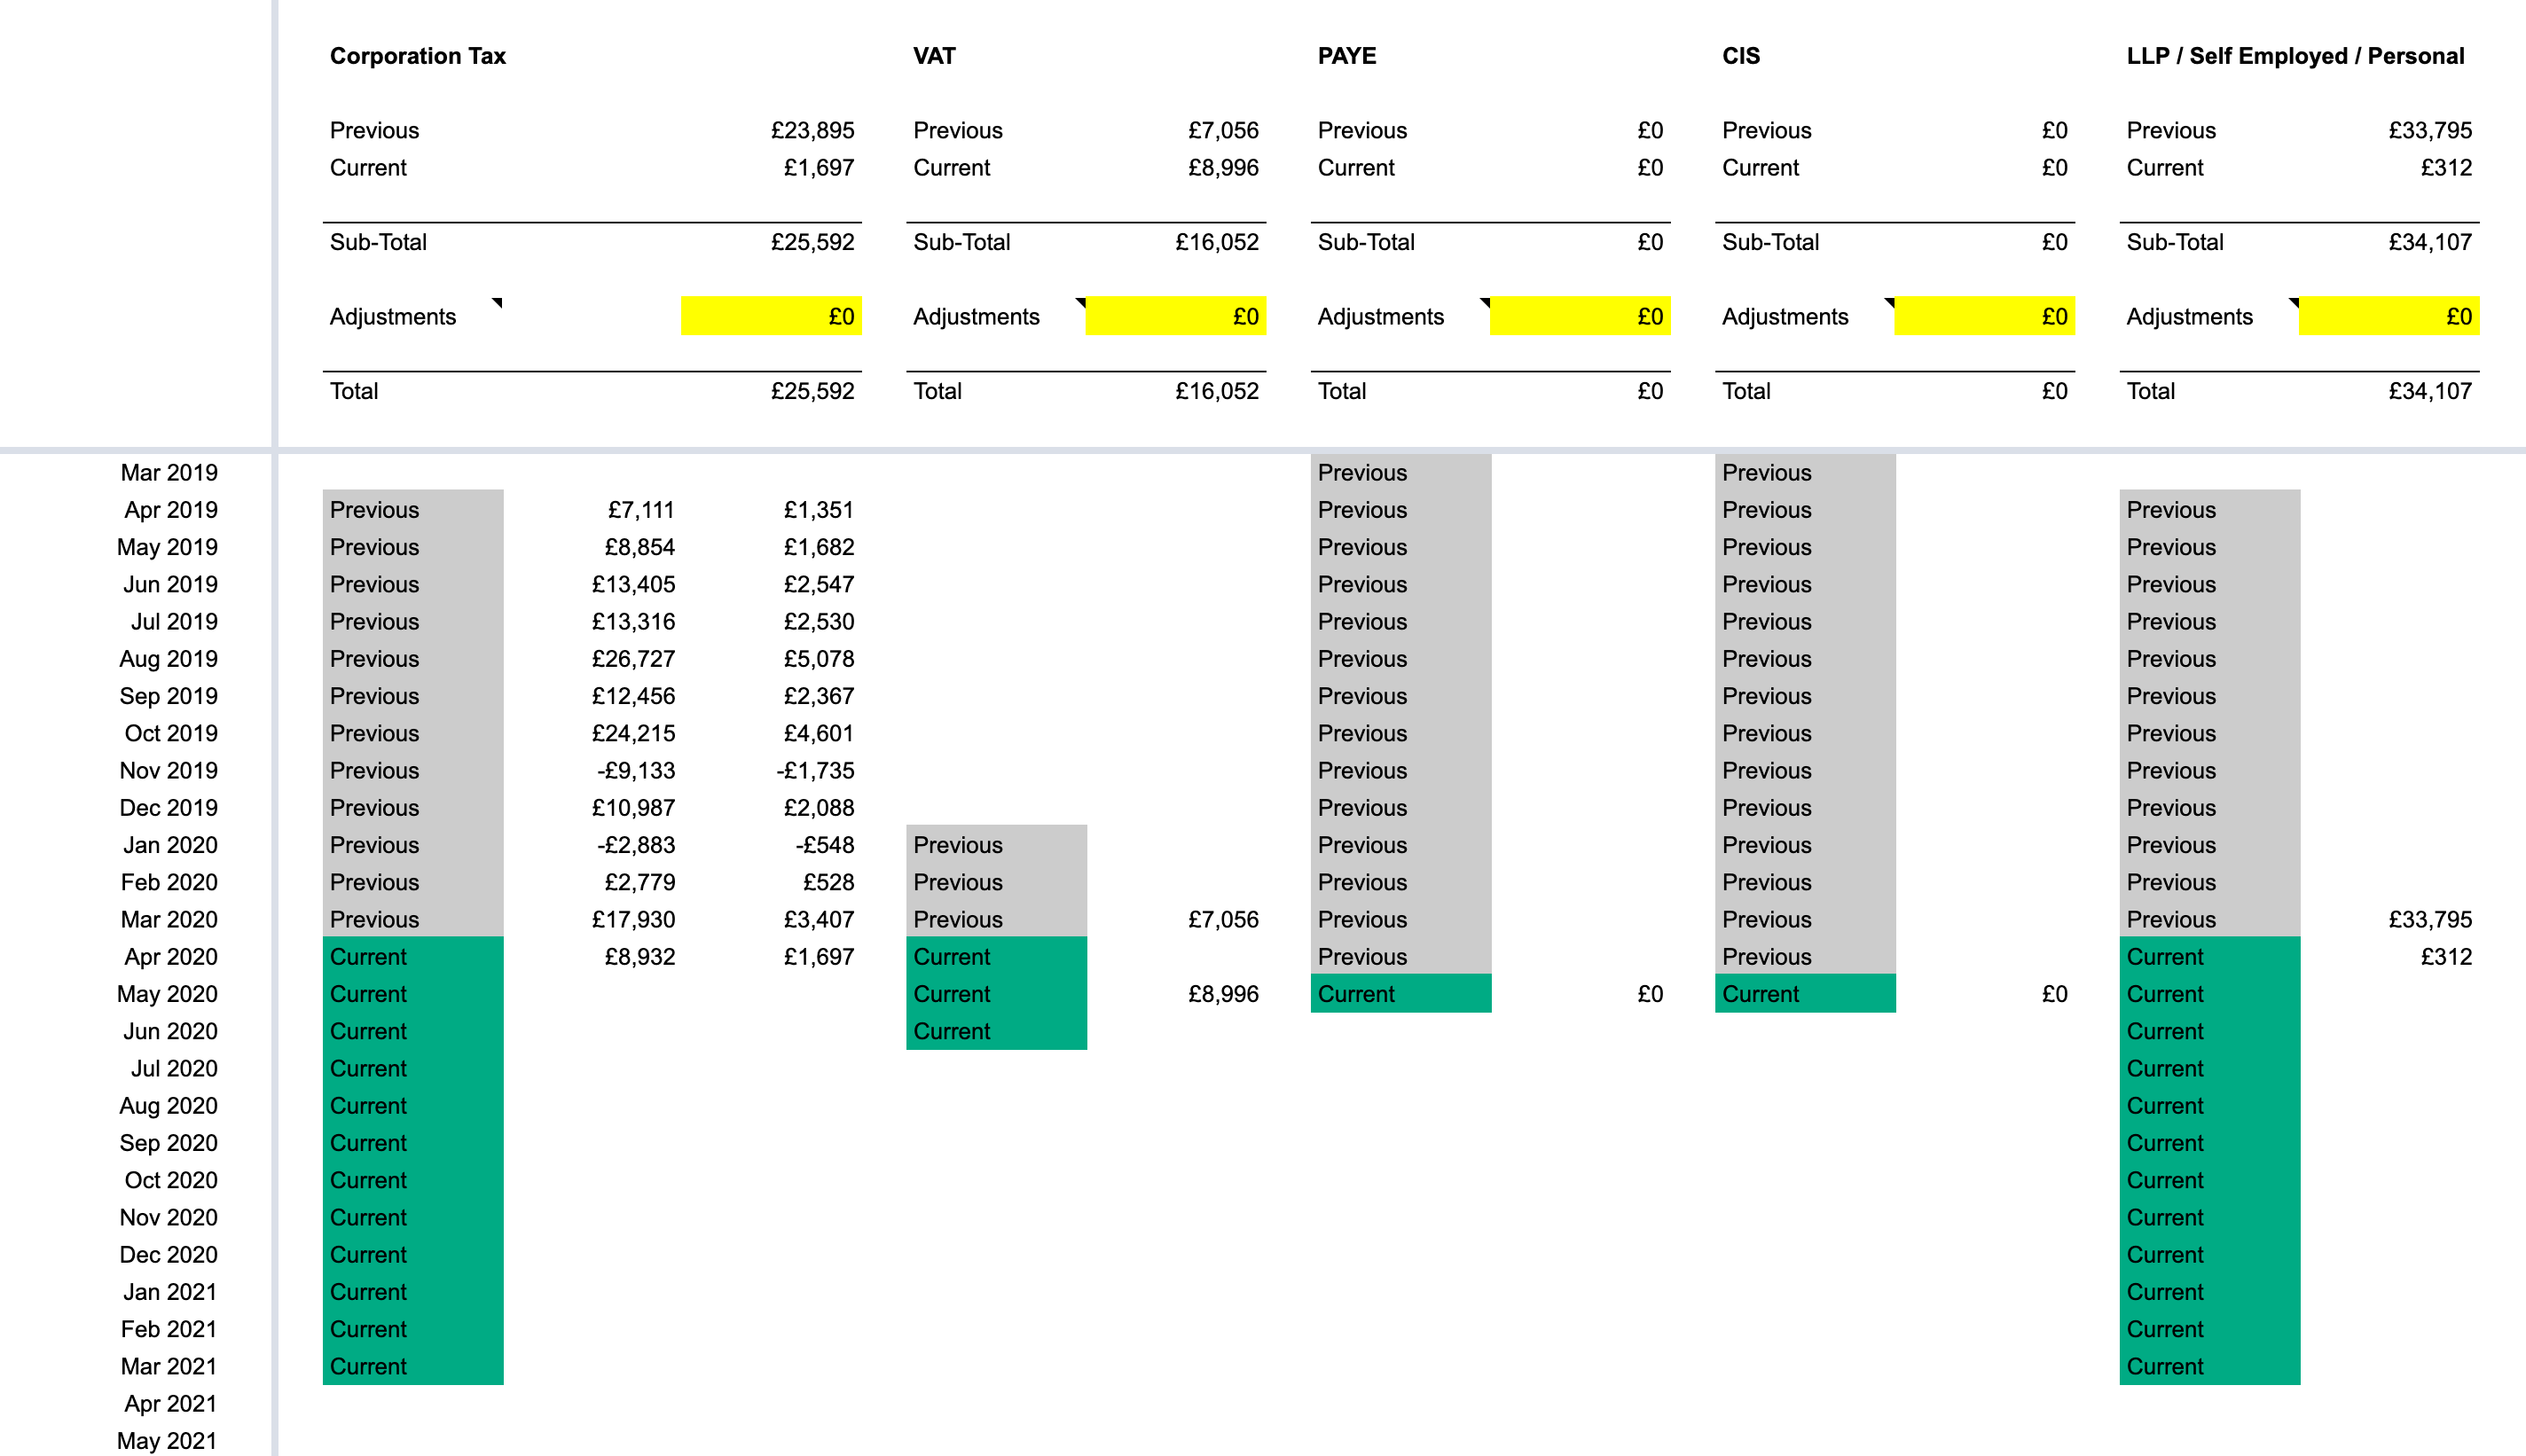This screenshot has width=2526, height=1456.
Task: Click the yellow LLP Adjustments value cell
Action: pos(2389,316)
